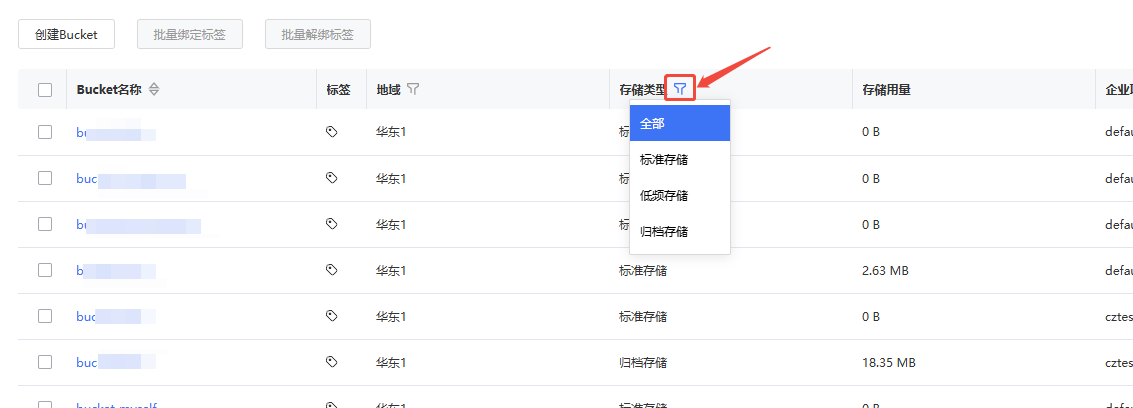Click the 存储类型 filter funnel icon
The image size is (1133, 408).
(x=680, y=89)
